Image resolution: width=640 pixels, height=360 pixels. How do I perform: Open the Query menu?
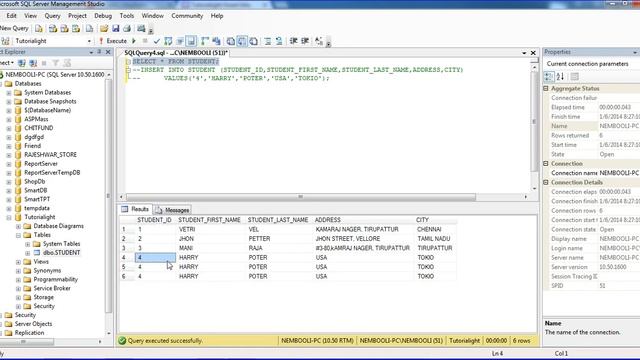[x=52, y=16]
